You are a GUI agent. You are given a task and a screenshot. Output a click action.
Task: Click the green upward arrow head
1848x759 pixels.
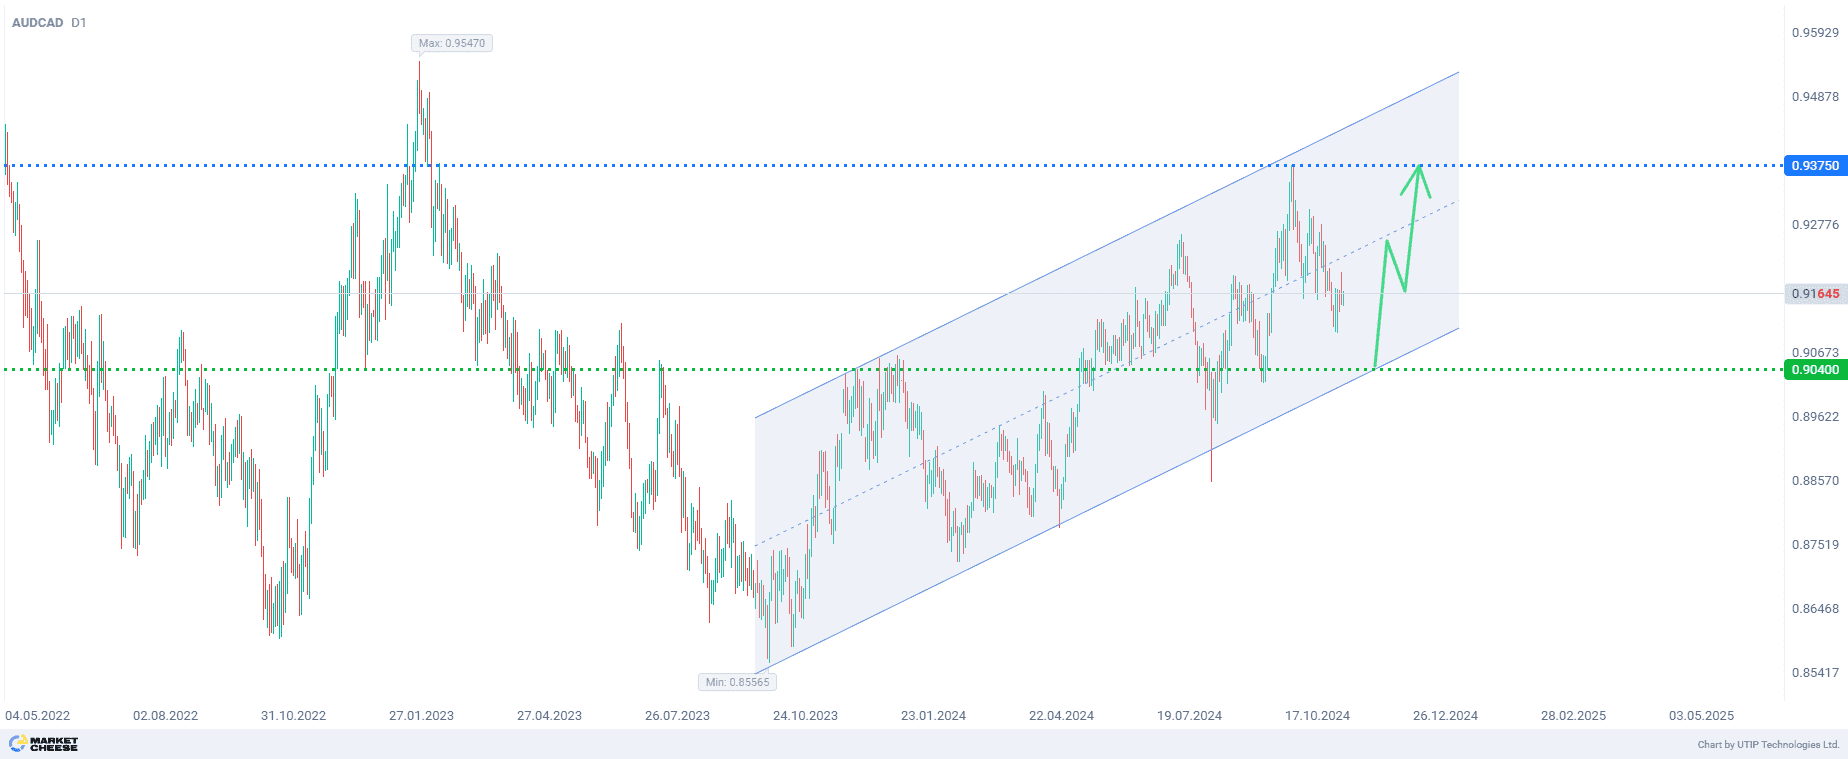(1418, 170)
